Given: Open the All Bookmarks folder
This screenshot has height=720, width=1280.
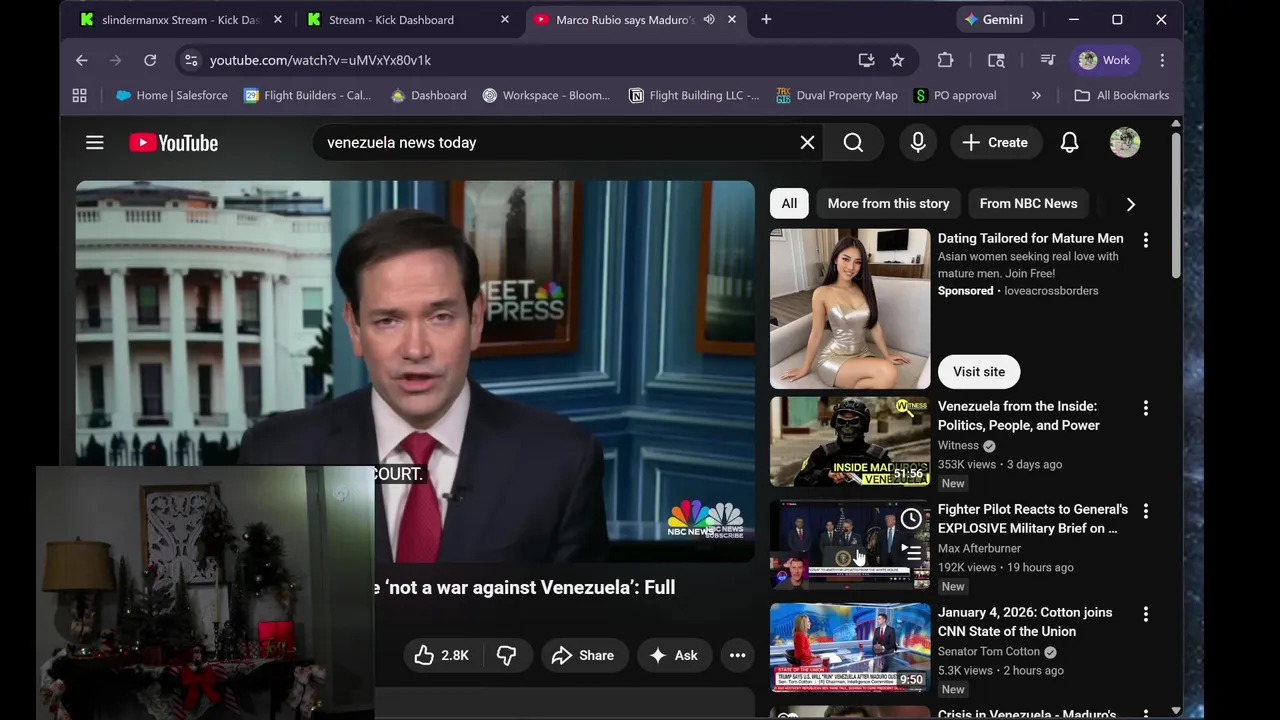Looking at the screenshot, I should tap(1121, 95).
